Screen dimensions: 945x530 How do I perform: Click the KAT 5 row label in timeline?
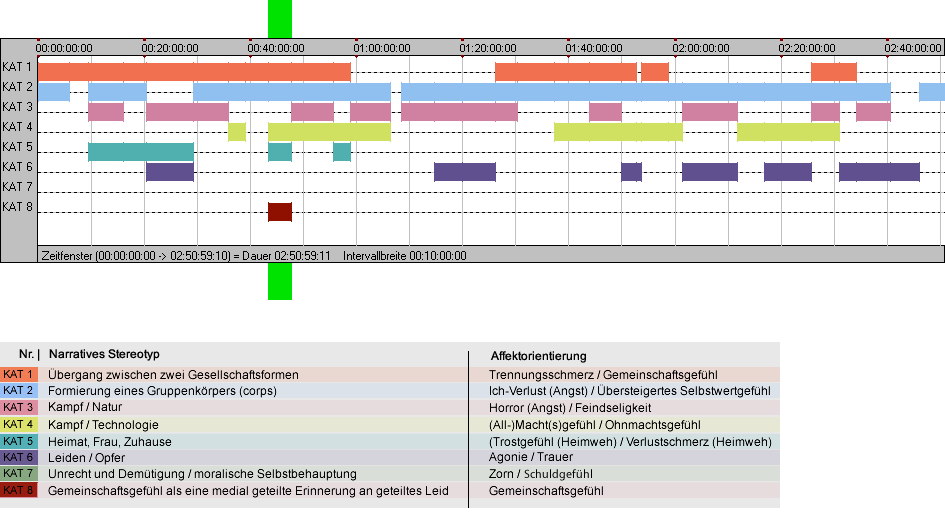(17, 147)
